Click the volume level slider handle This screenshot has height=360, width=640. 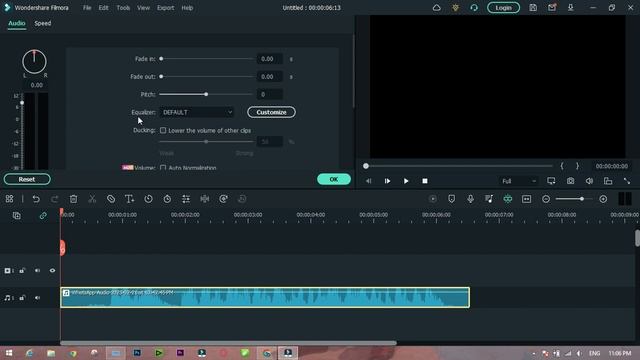22,102
